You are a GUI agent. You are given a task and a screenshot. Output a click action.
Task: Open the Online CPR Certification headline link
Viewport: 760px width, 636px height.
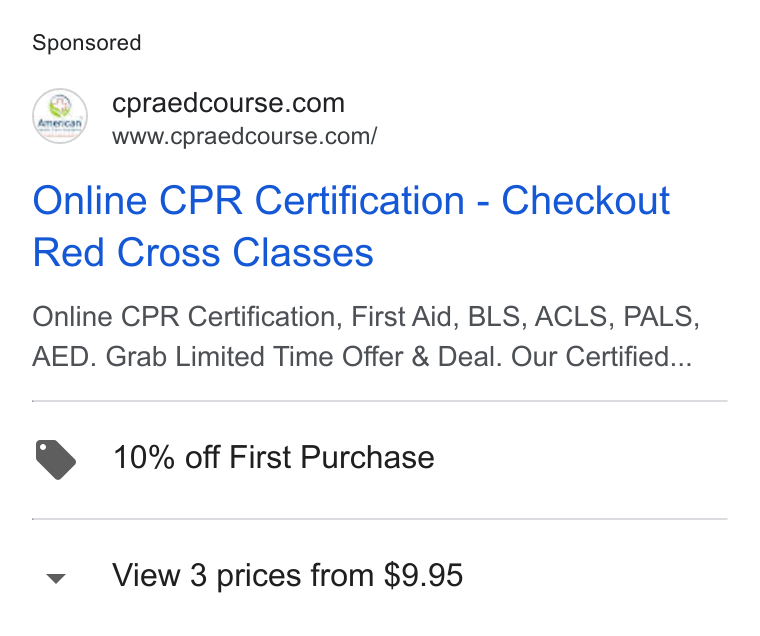tap(351, 226)
